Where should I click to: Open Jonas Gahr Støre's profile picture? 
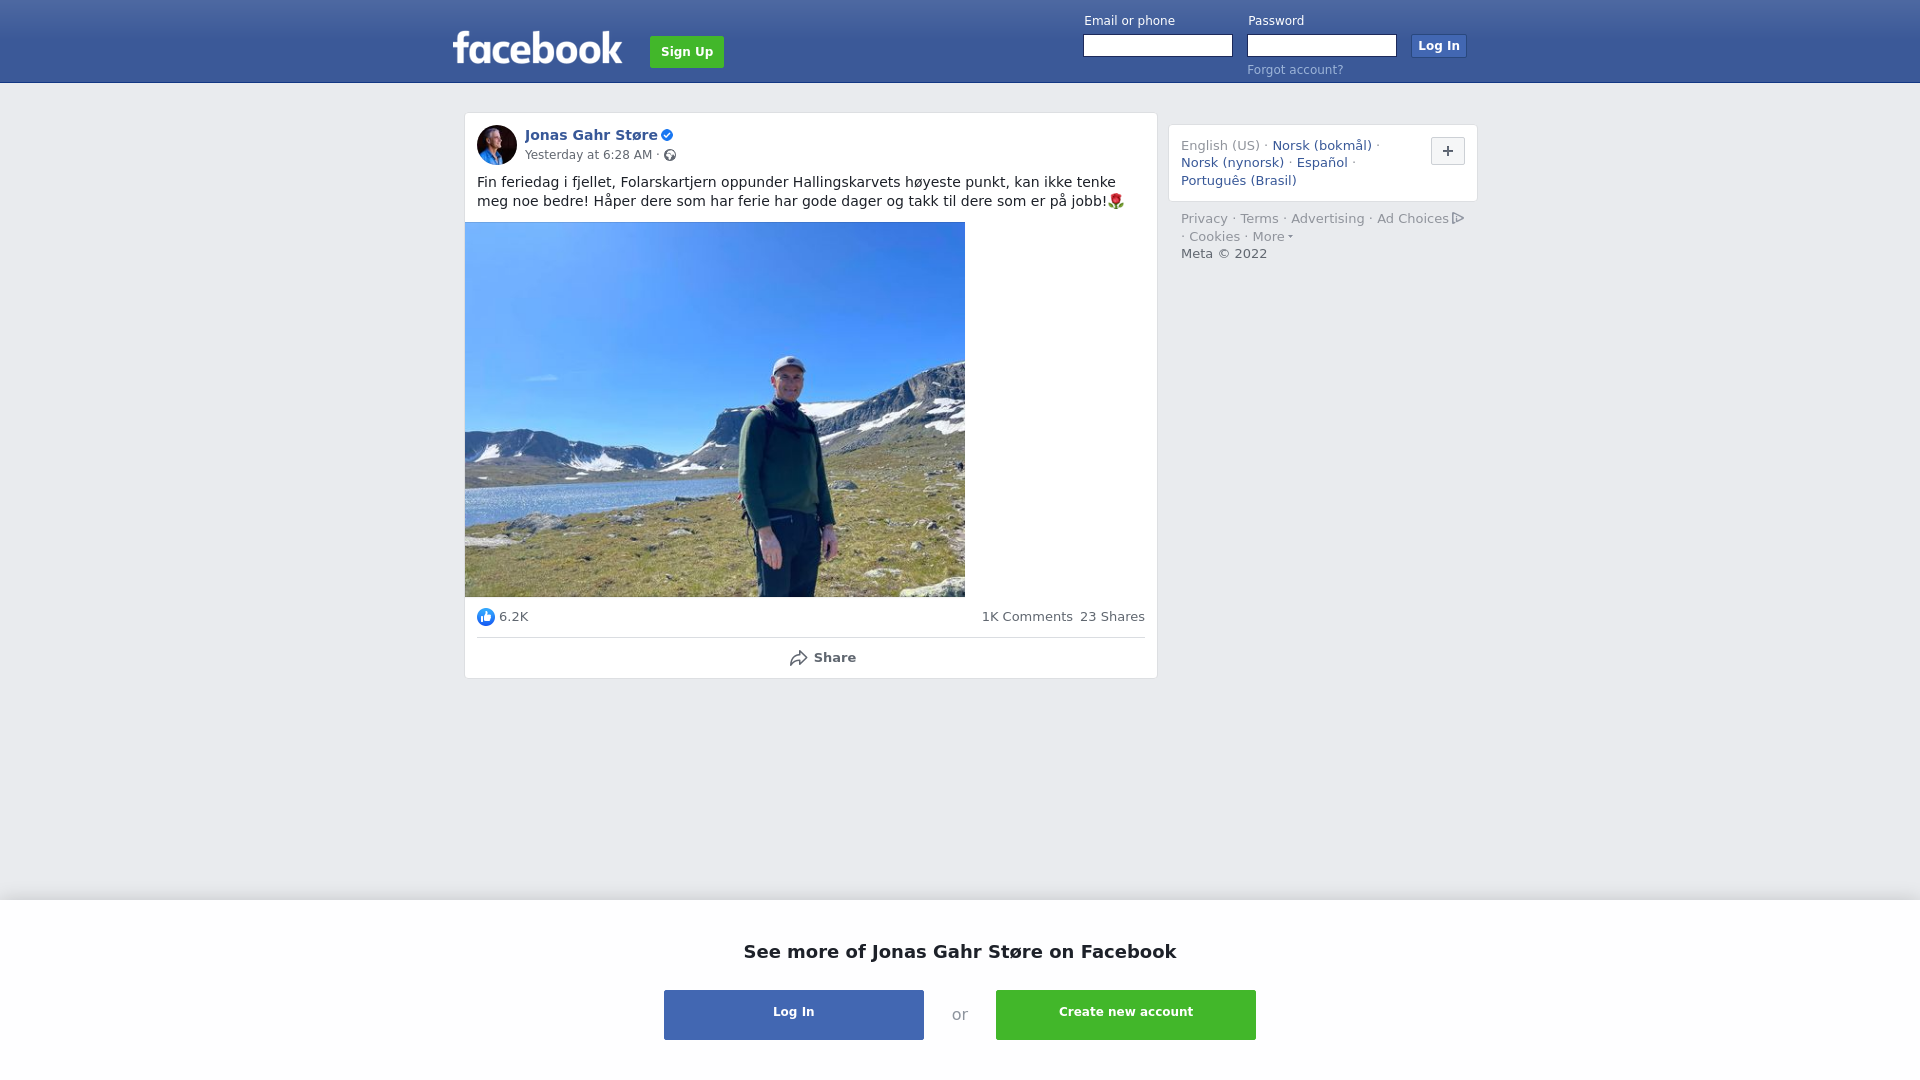coord(497,145)
